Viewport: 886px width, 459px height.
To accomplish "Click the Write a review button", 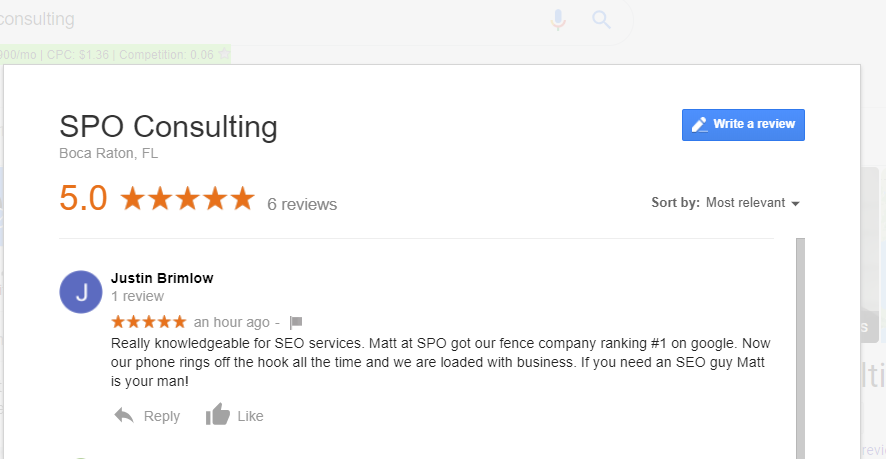I will tap(743, 124).
